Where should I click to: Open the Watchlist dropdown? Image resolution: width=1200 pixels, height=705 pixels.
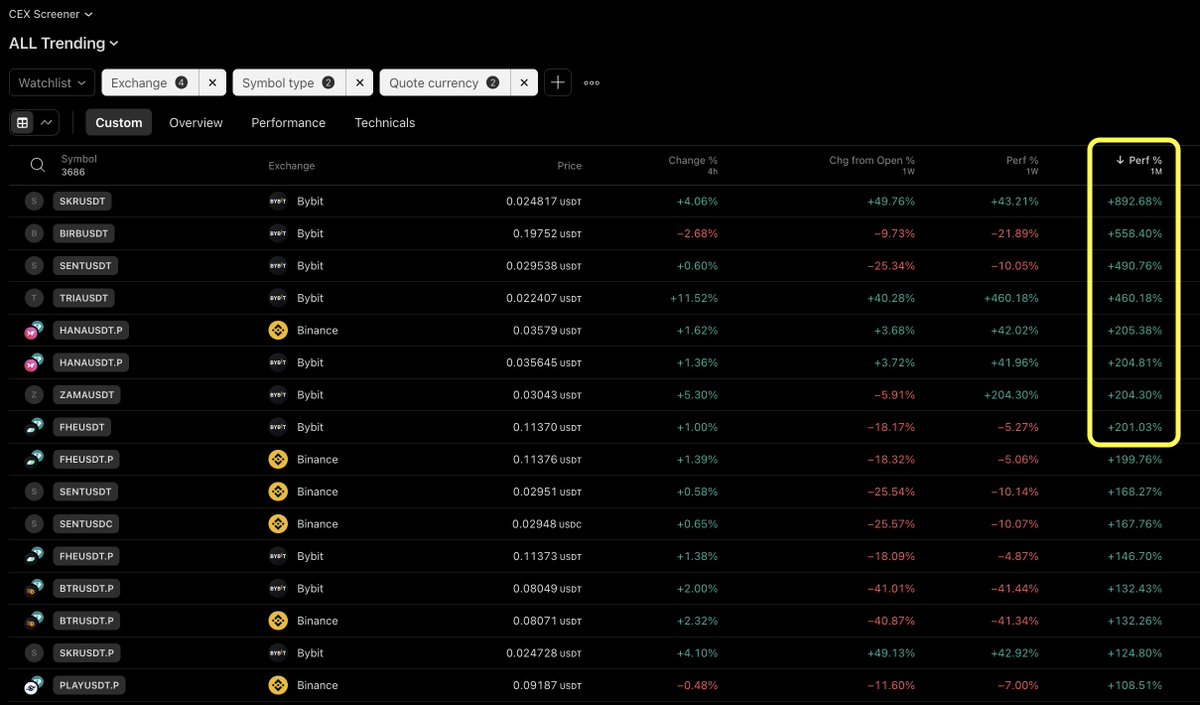click(52, 83)
